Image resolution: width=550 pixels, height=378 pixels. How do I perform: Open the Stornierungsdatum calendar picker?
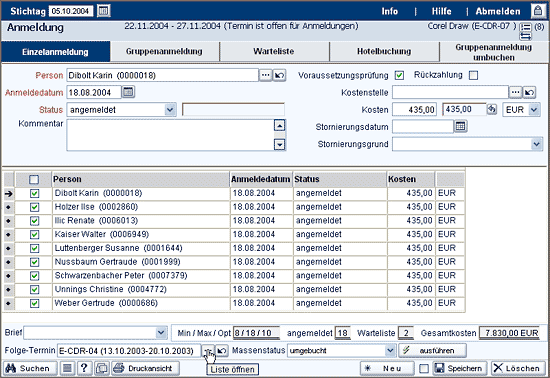(460, 126)
